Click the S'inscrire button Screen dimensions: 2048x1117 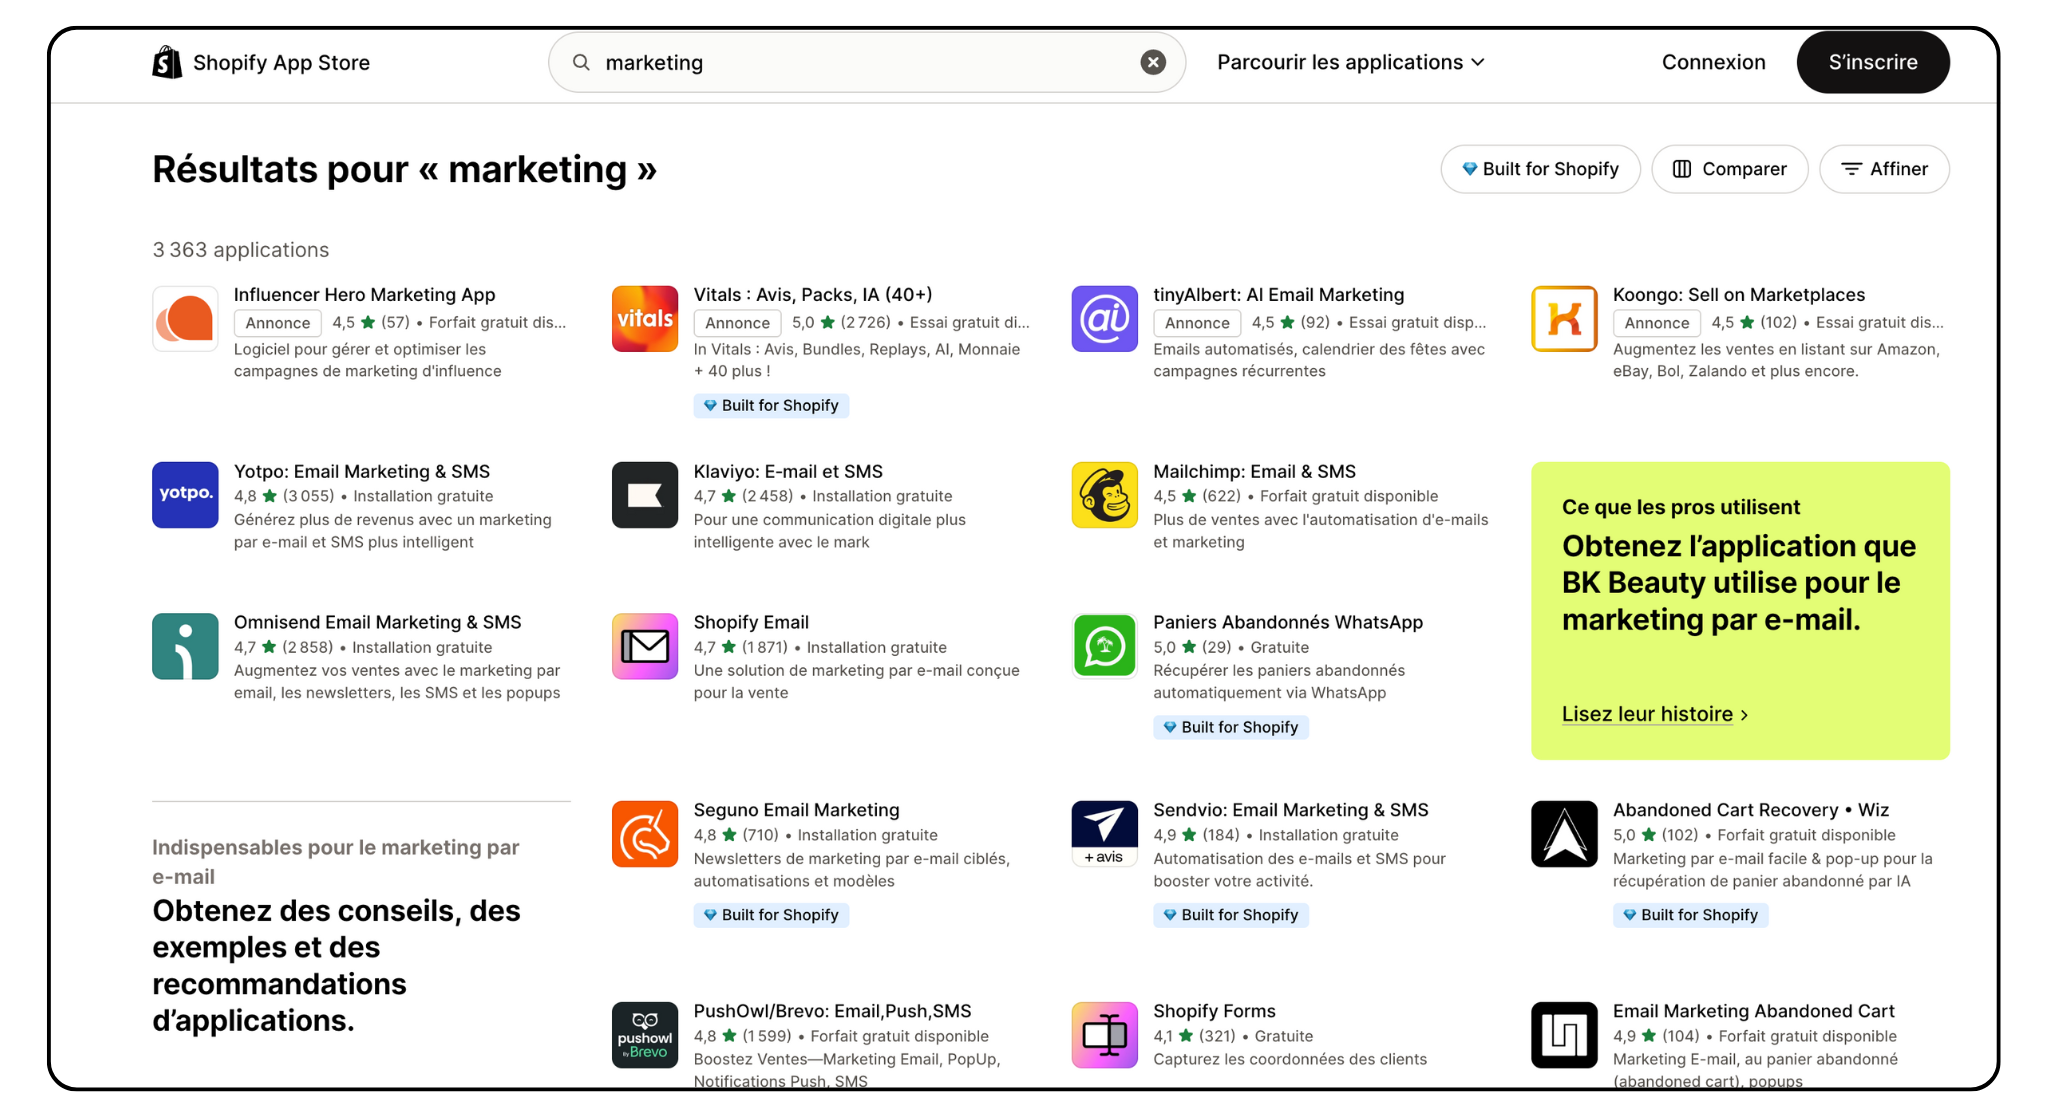click(x=1873, y=62)
